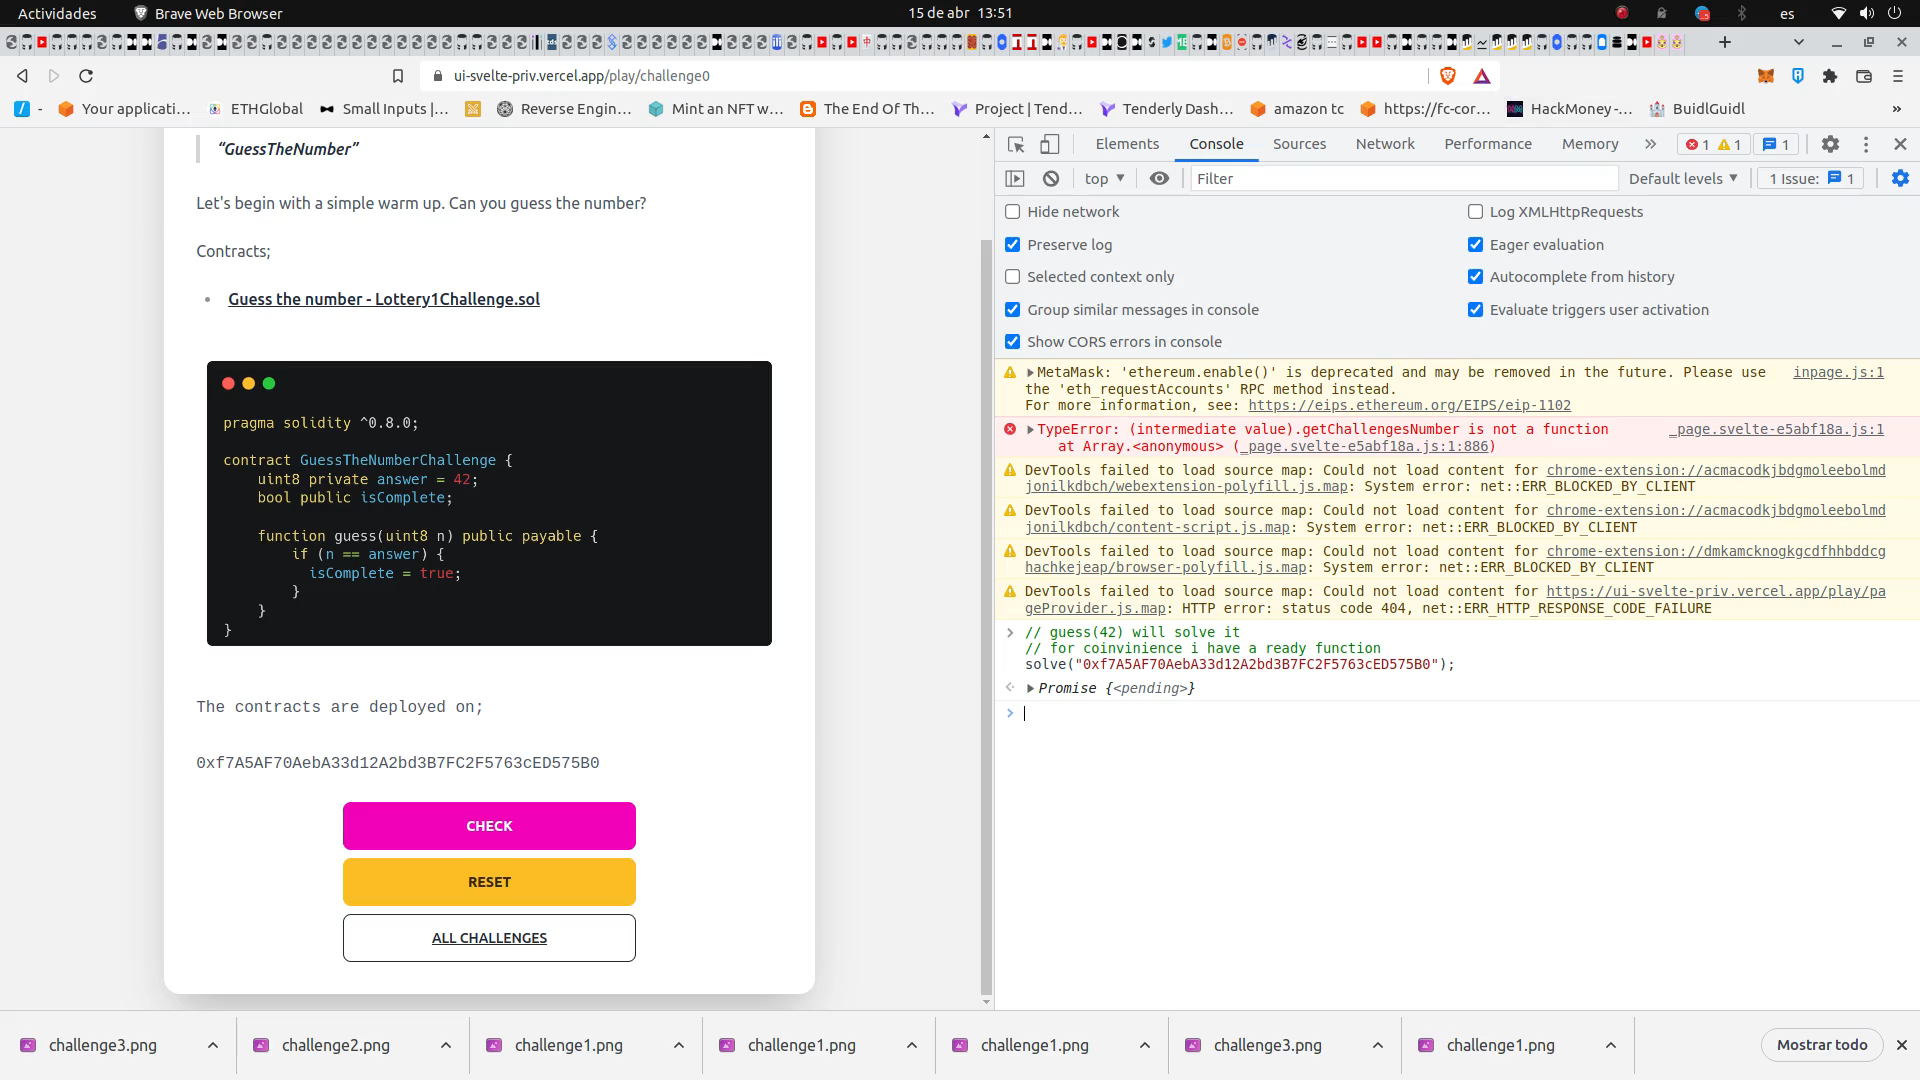
Task: Open a new browser tab with plus
Action: 1725,42
